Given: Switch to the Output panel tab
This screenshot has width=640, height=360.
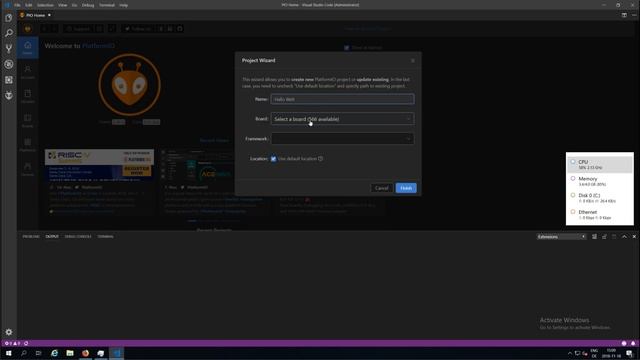Looking at the screenshot, I should (x=52, y=236).
